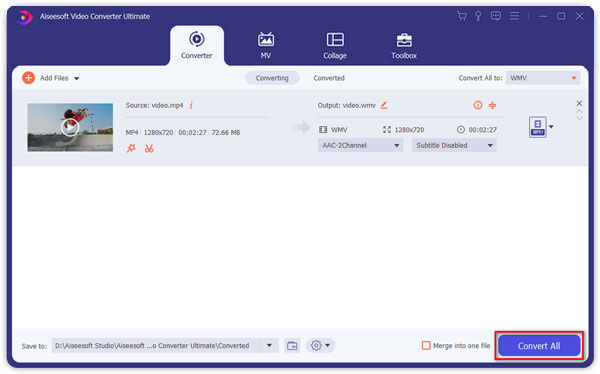This screenshot has height=374, width=600.
Task: Switch to the Collage tab
Action: tap(335, 45)
